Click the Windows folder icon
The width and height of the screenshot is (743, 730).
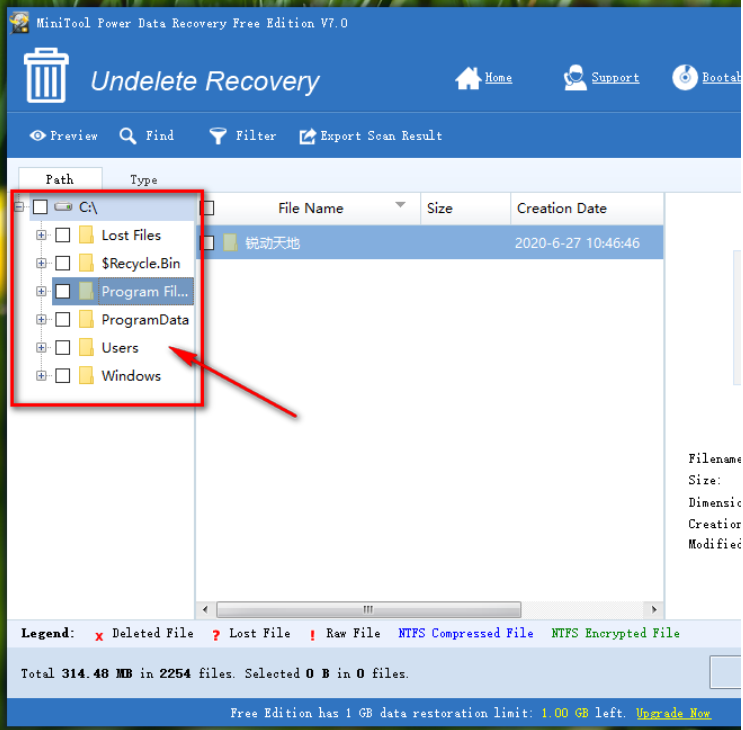tap(86, 376)
